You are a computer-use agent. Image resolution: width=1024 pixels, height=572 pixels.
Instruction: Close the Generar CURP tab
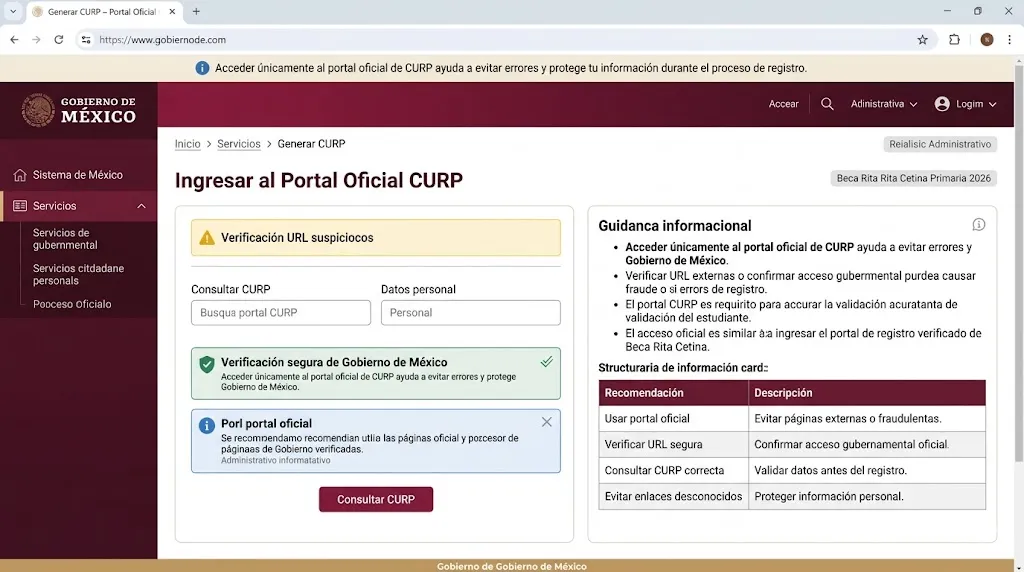(172, 12)
